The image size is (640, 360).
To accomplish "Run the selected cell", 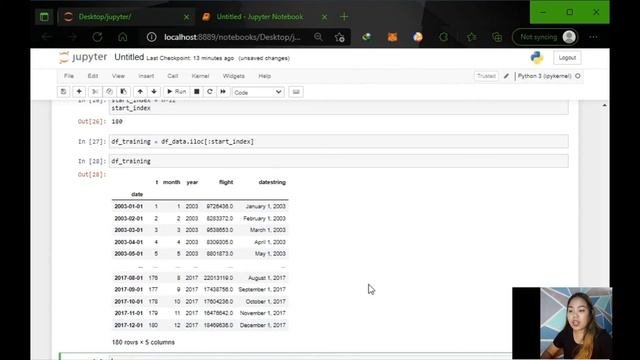I will click(x=176, y=92).
